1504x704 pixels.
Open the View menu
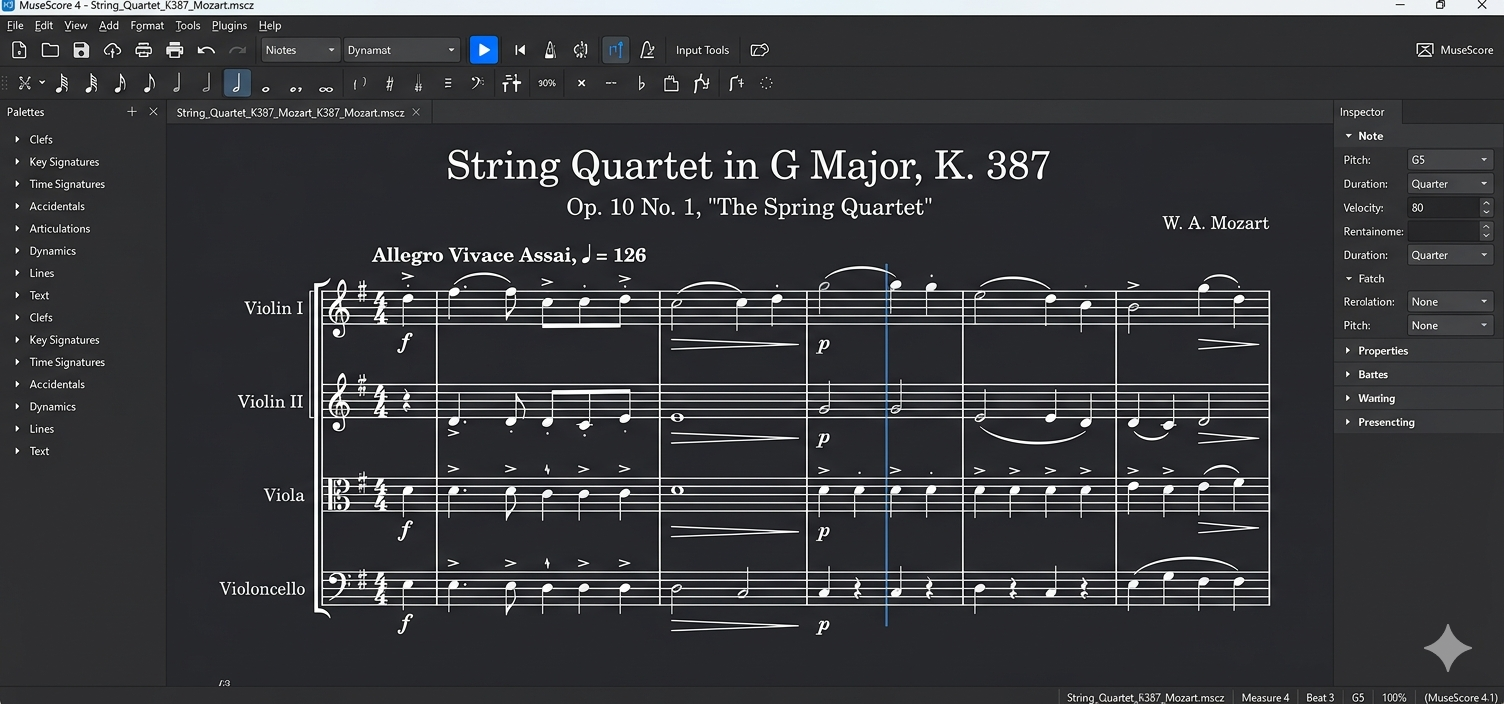coord(76,25)
